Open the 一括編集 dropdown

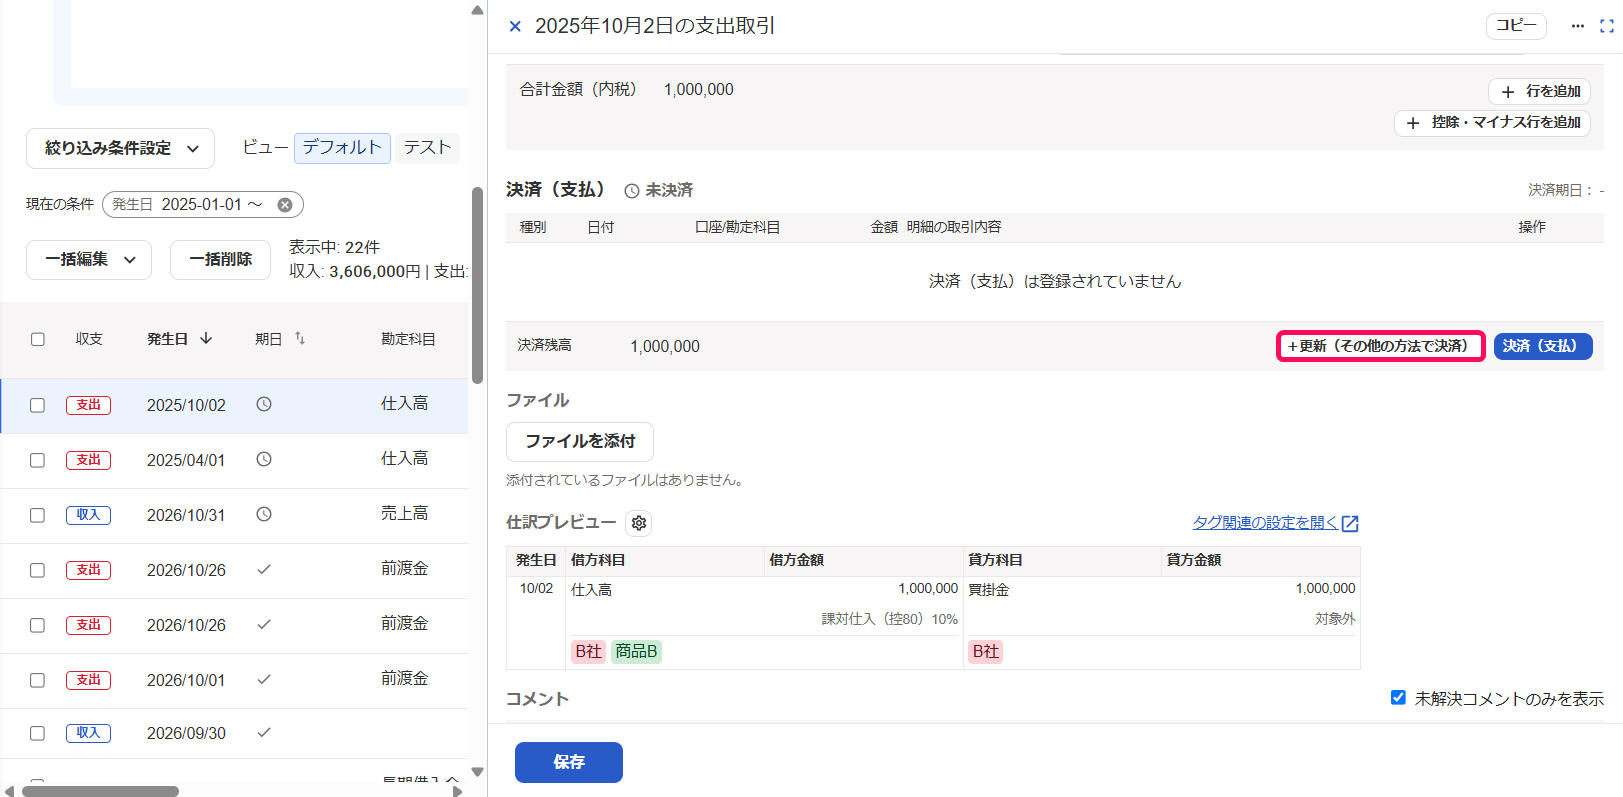tap(89, 260)
